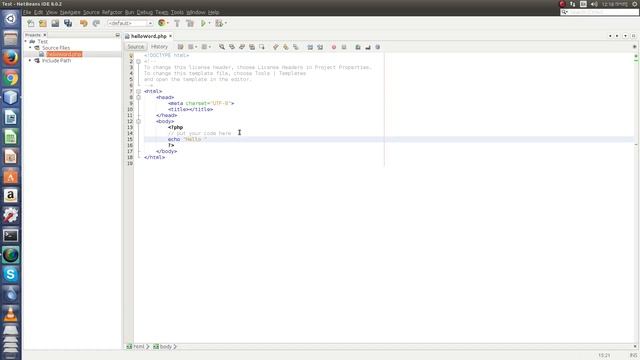This screenshot has width=640, height=360.
Task: Minimize the Projects panel
Action: [118, 35]
